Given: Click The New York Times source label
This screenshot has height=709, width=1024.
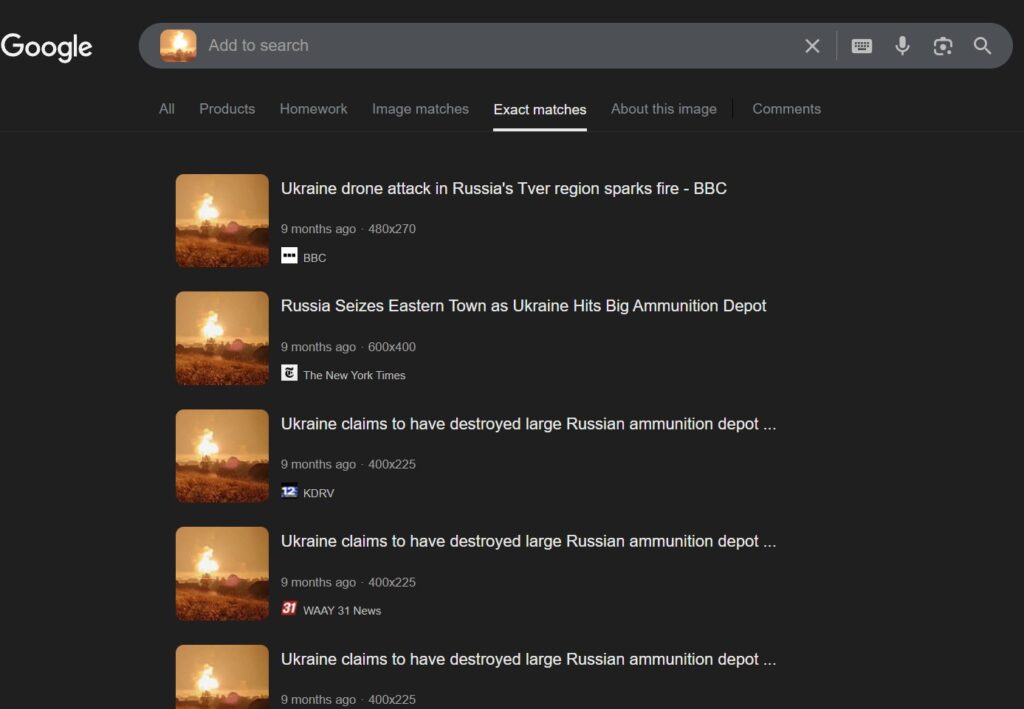Looking at the screenshot, I should (x=354, y=375).
